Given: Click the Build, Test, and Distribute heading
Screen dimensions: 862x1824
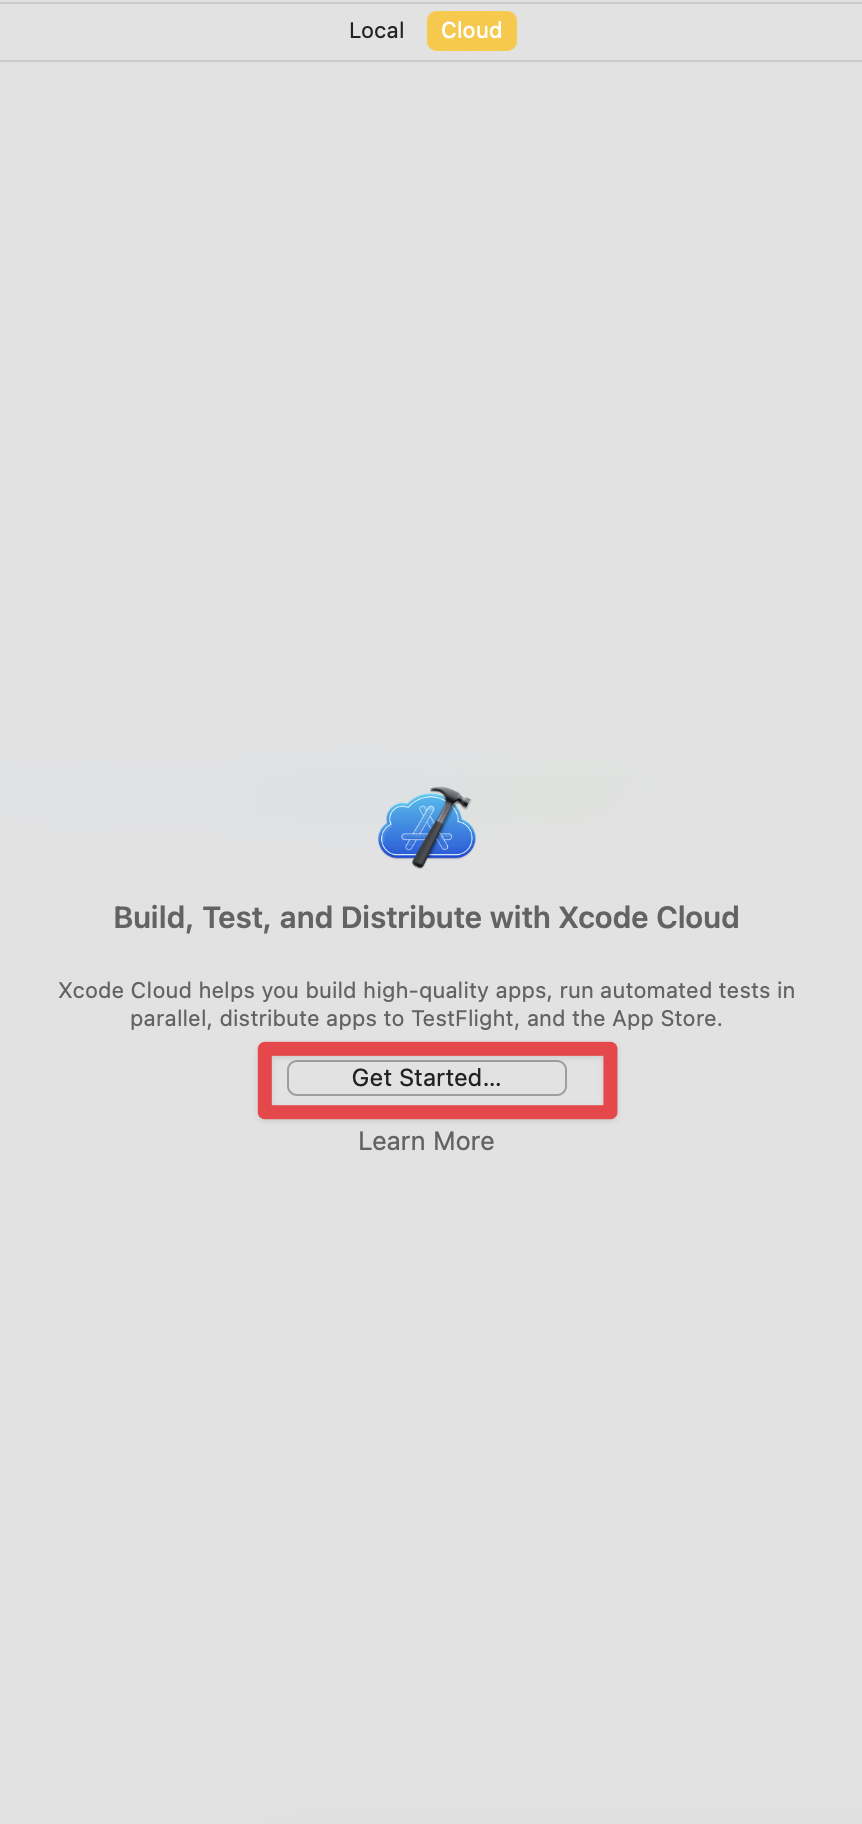Looking at the screenshot, I should [x=427, y=917].
